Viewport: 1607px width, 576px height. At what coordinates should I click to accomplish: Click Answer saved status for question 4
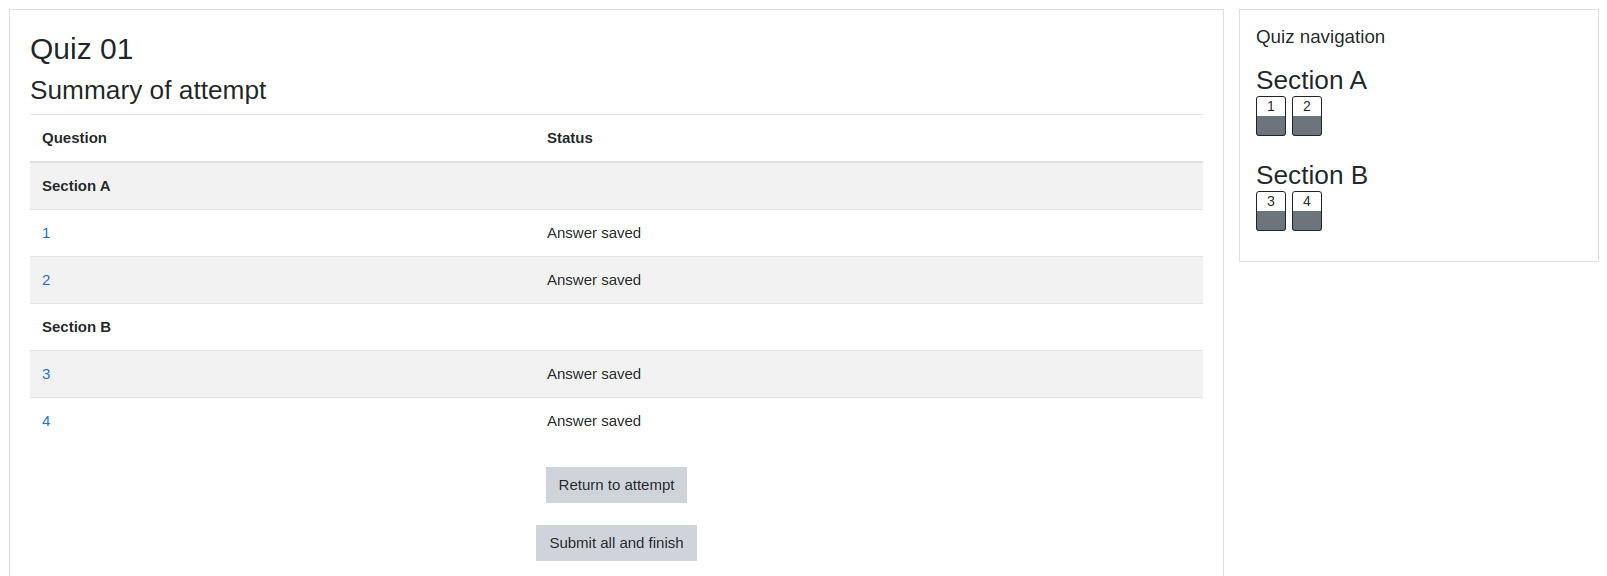click(594, 421)
